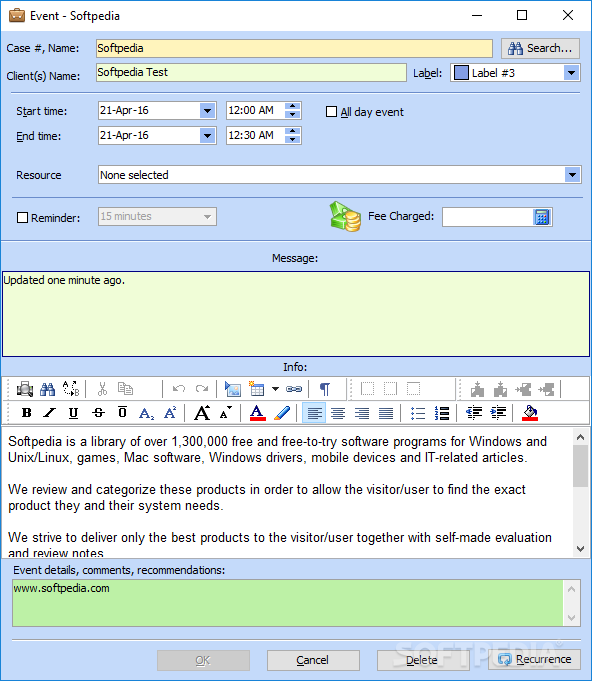Viewport: 592px width, 681px height.
Task: Insert a picture using the image icon
Action: (x=233, y=389)
